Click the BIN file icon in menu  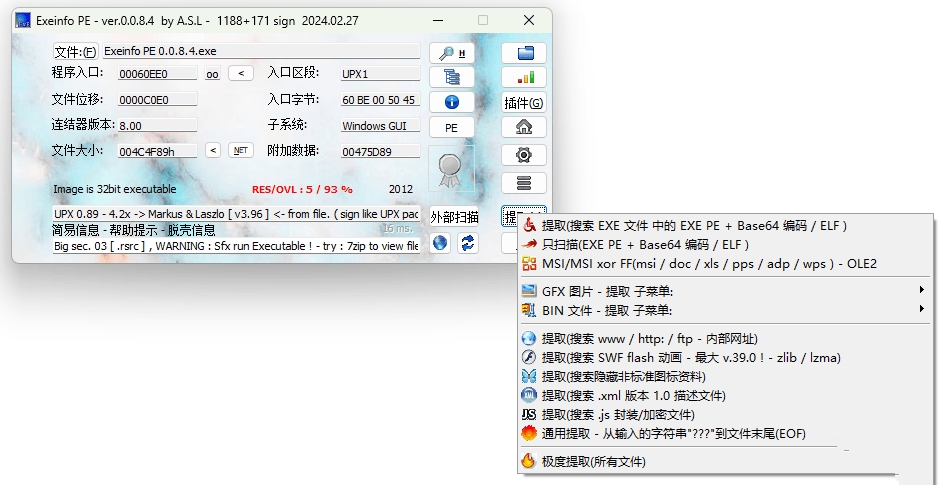(529, 310)
